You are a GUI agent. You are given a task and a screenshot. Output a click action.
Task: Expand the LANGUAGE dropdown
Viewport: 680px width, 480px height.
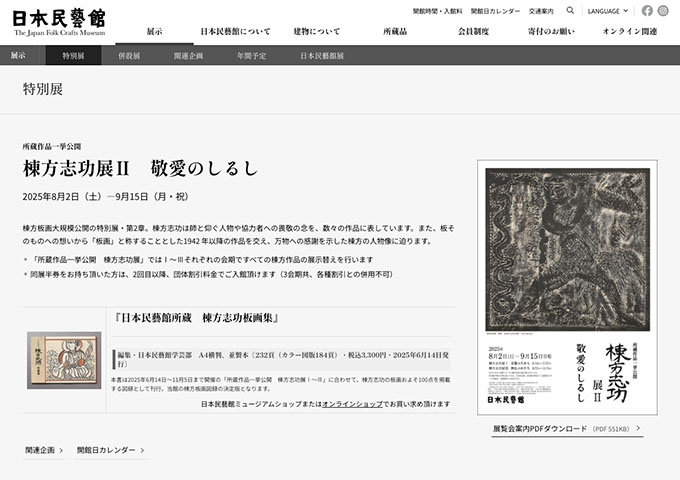pos(608,11)
